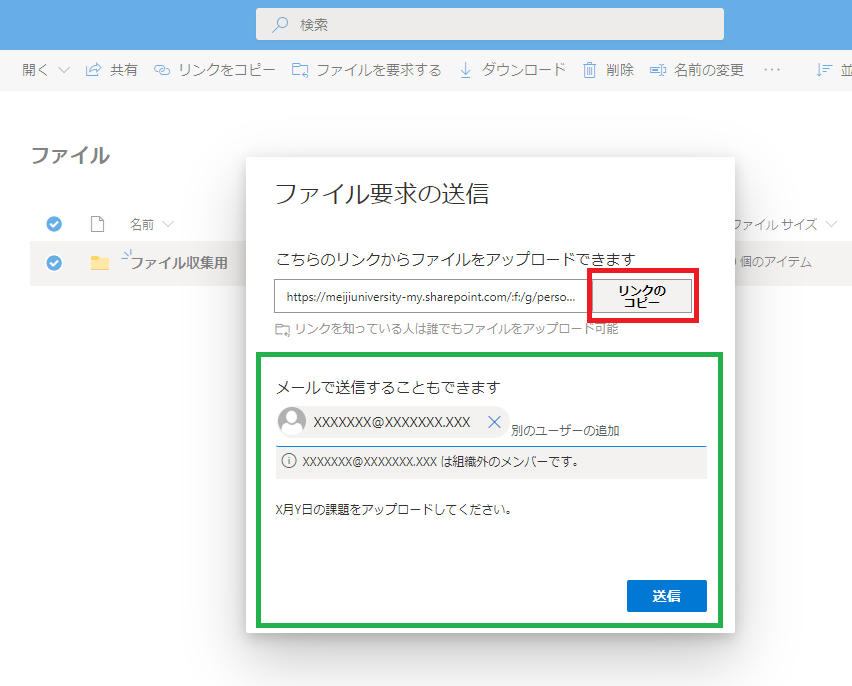
Task: Click the trash delete icon
Action: 590,70
